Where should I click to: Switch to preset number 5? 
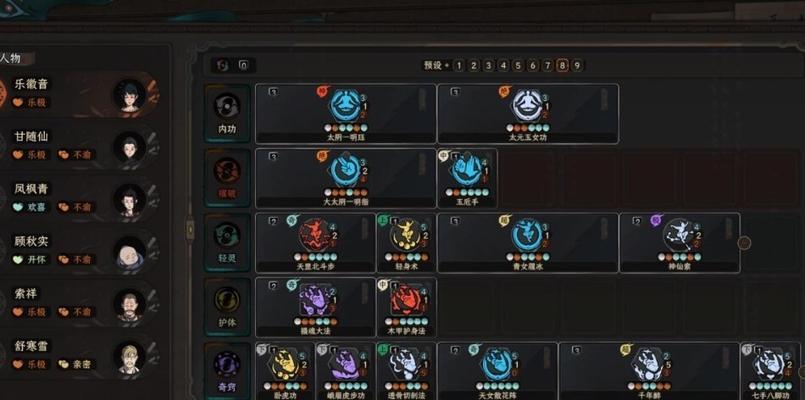518,65
